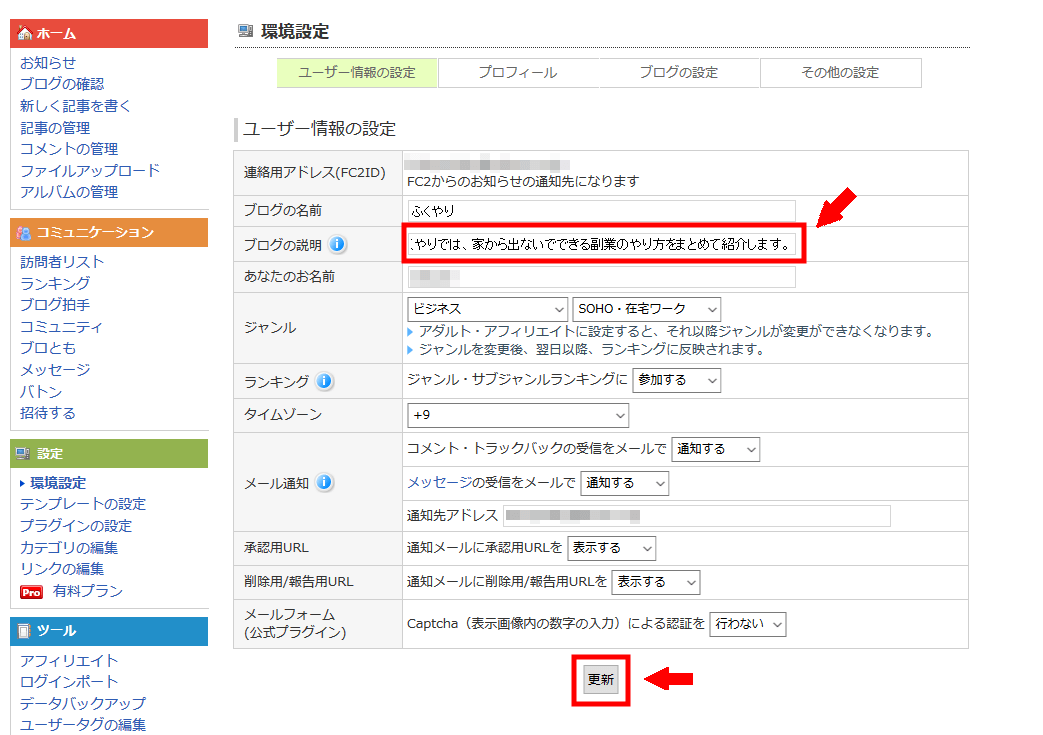Click the notebook icon in ツール header
This screenshot has height=735, width=1043.
[24, 631]
